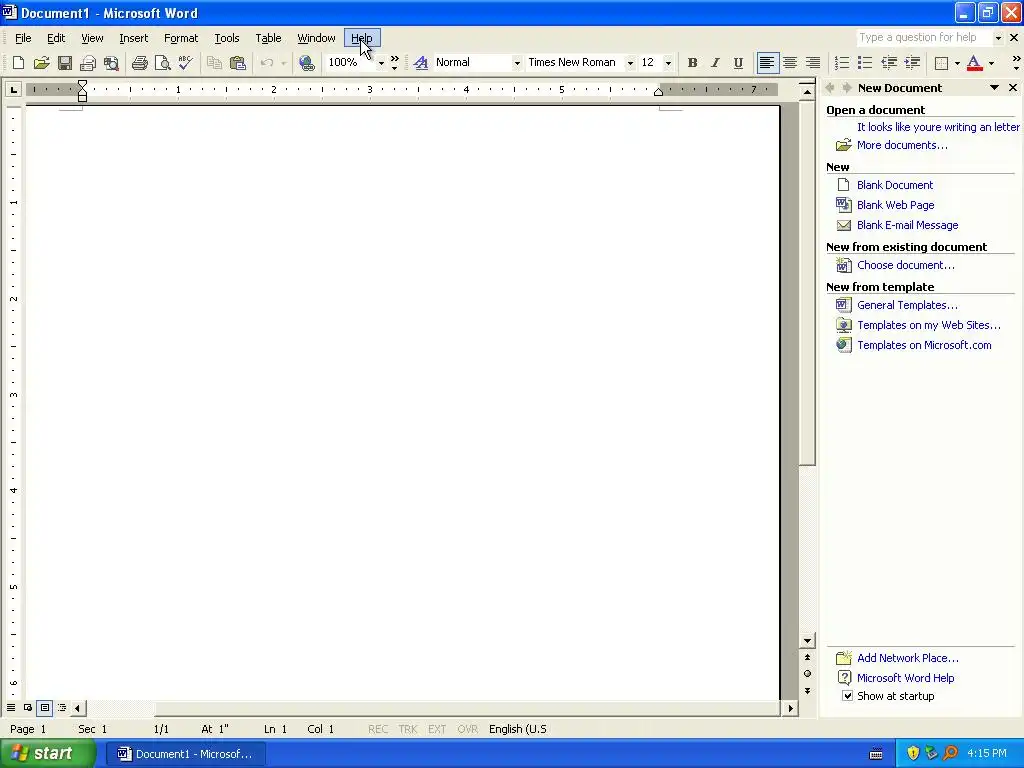Screen dimensions: 1024x768
Task: Apply Bold formatting
Action: (692, 63)
